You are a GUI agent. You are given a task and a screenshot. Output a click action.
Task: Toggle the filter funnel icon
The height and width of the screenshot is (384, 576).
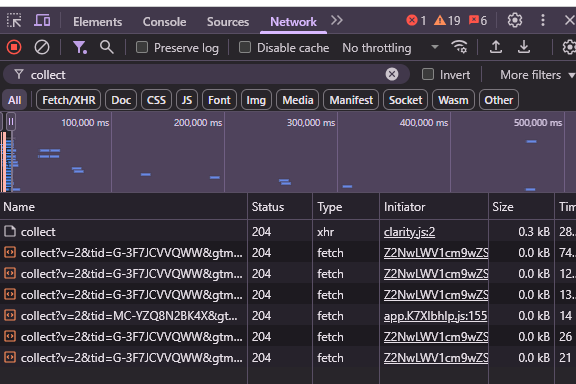coord(79,47)
